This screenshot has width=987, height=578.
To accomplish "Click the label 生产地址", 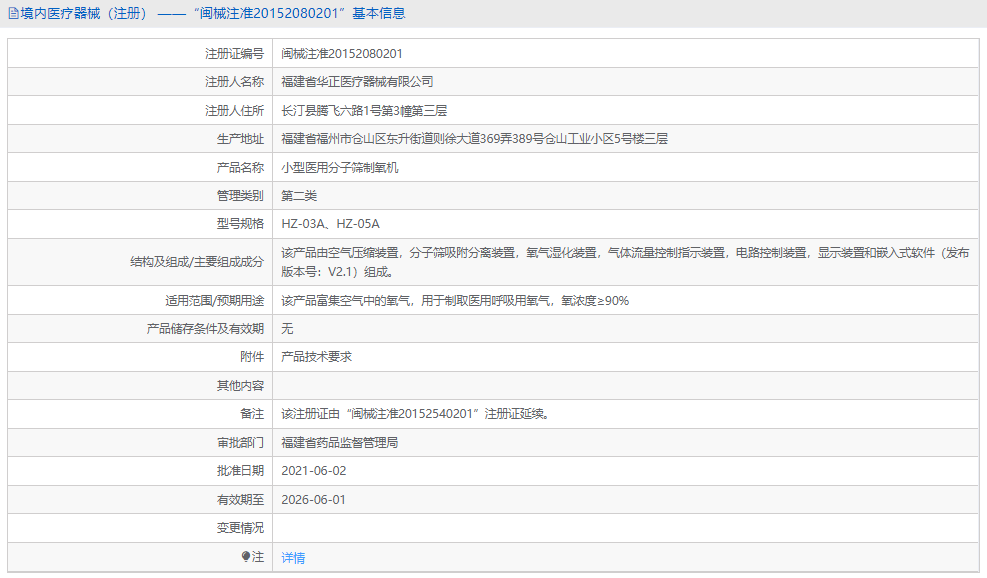I will point(240,139).
